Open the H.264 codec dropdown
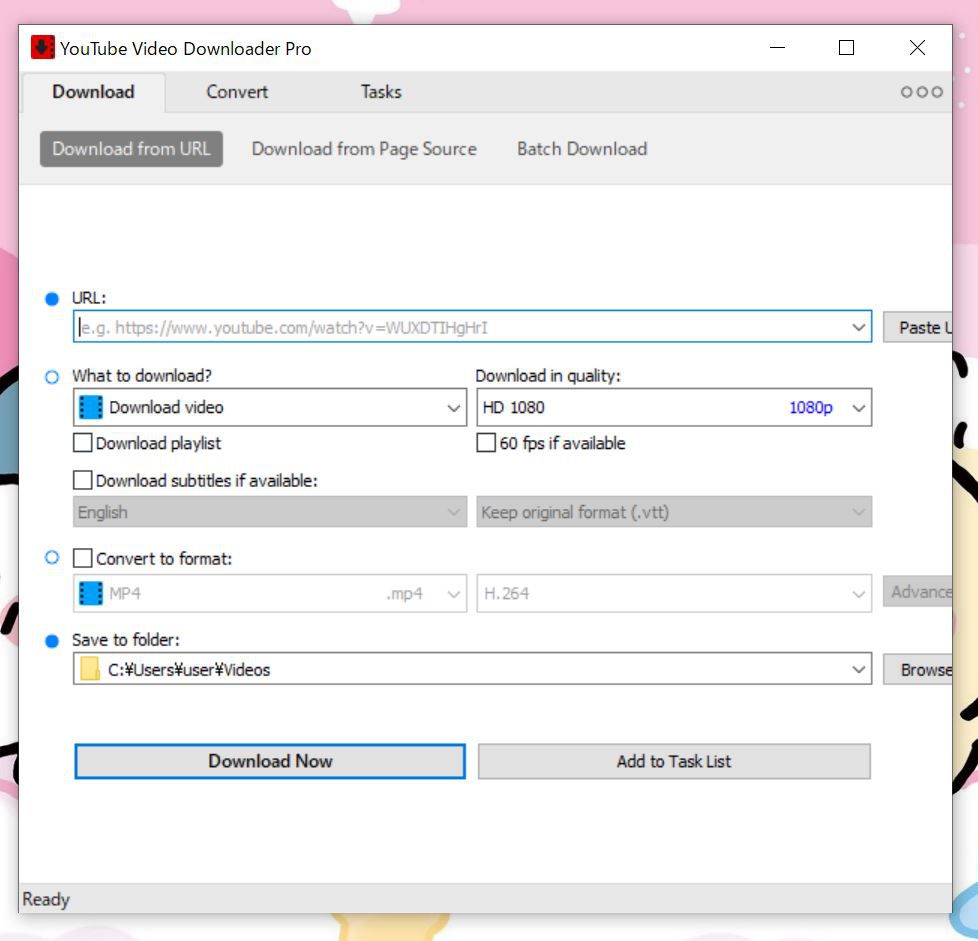 (674, 593)
